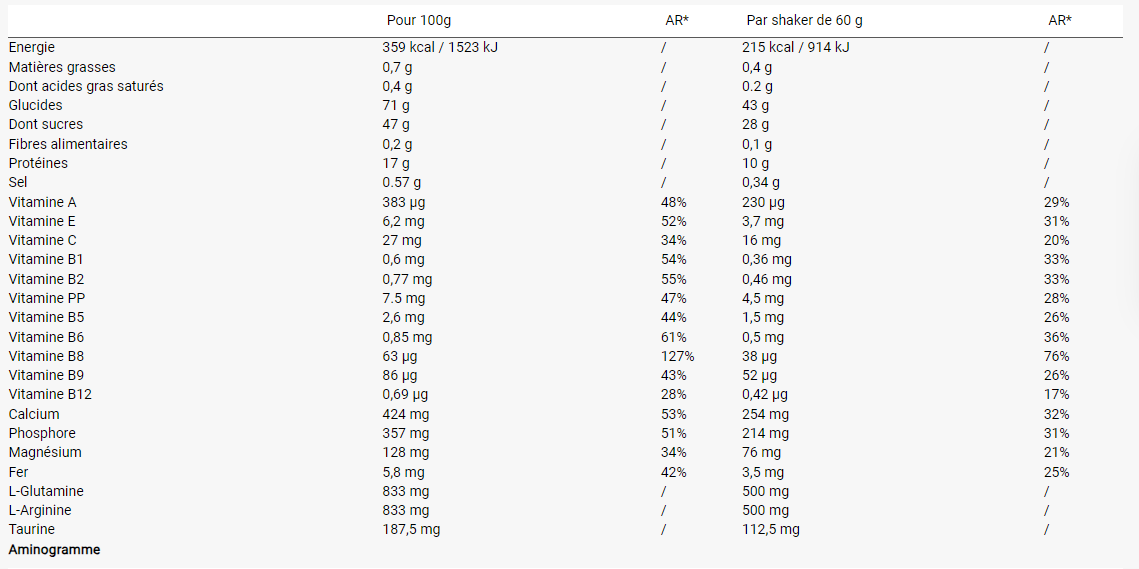The image size is (1139, 569).
Task: Click the '215 kcal / 914 kJ' value
Action: pyautogui.click(x=795, y=47)
